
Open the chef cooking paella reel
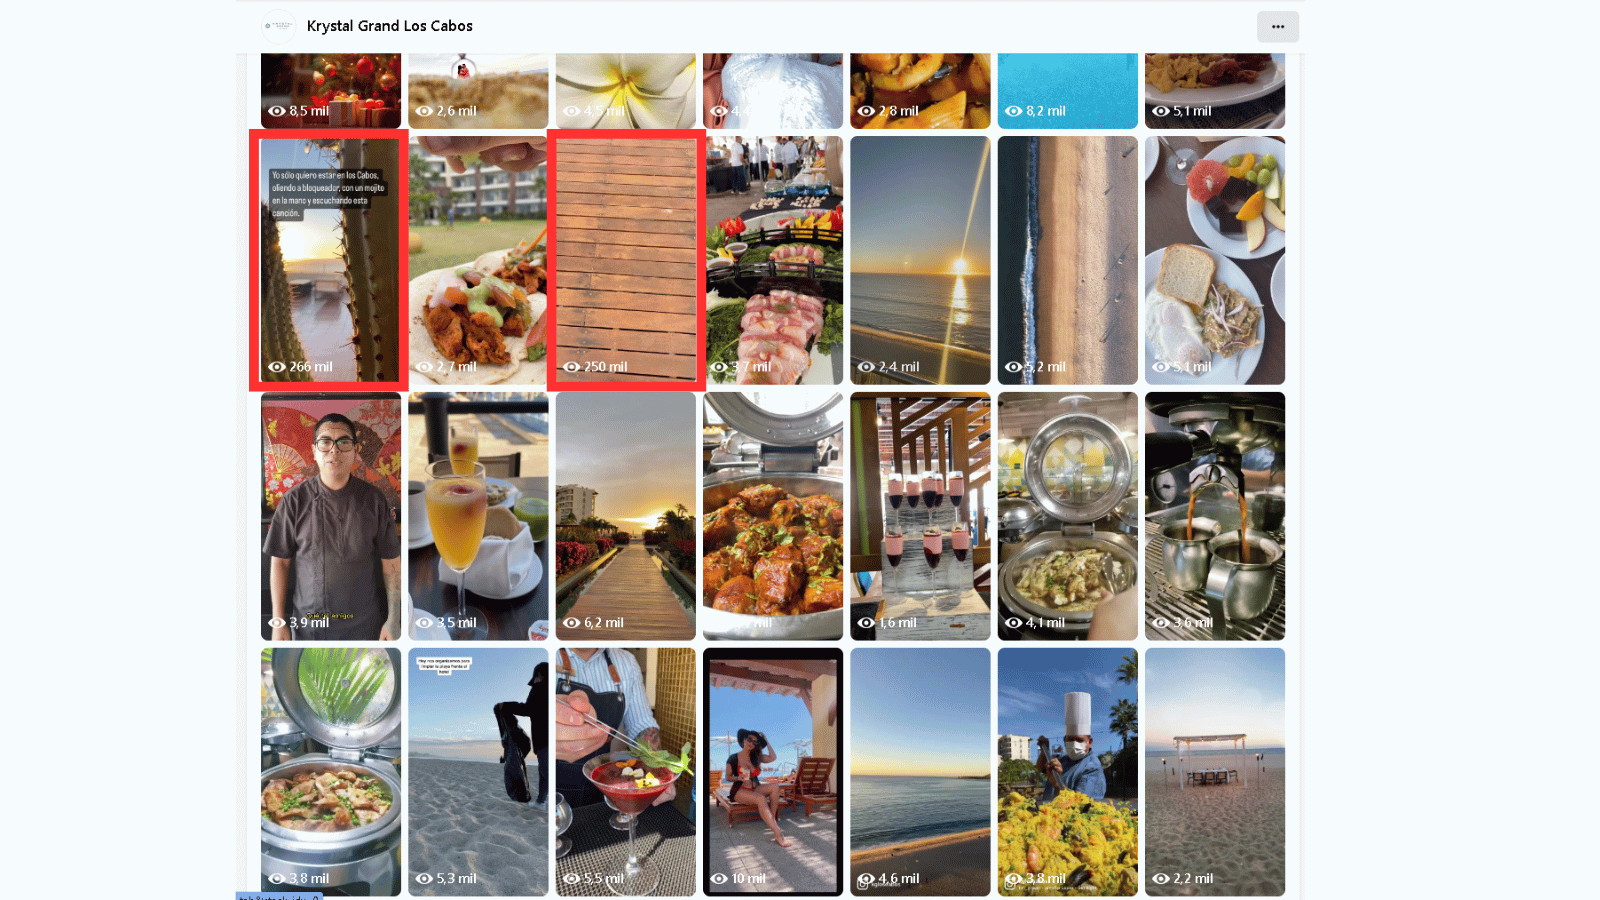tap(1068, 772)
